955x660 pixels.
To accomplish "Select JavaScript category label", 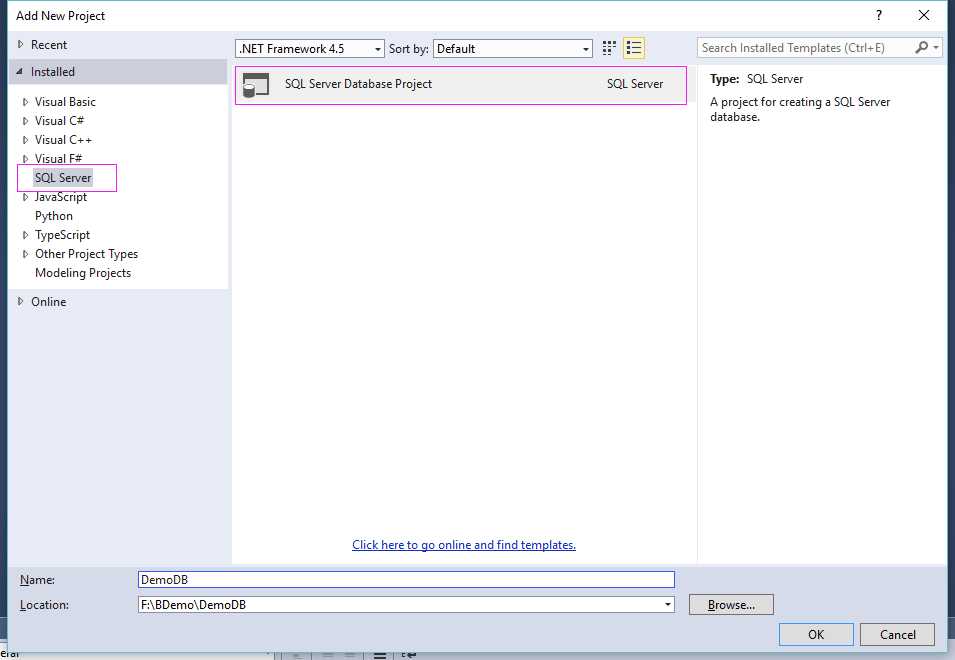I will (x=60, y=197).
